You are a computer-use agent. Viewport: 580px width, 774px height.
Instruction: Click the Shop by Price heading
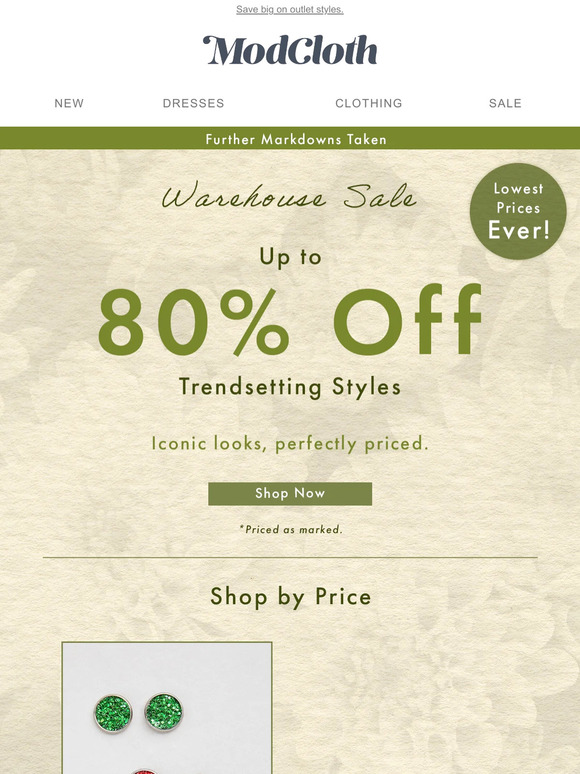point(290,596)
